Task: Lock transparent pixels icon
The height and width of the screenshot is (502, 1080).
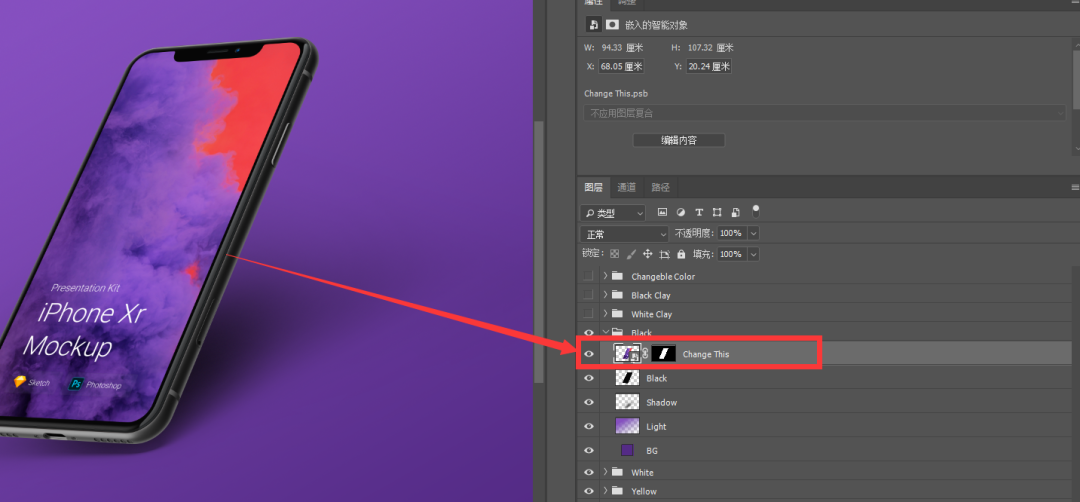Action: [x=614, y=254]
